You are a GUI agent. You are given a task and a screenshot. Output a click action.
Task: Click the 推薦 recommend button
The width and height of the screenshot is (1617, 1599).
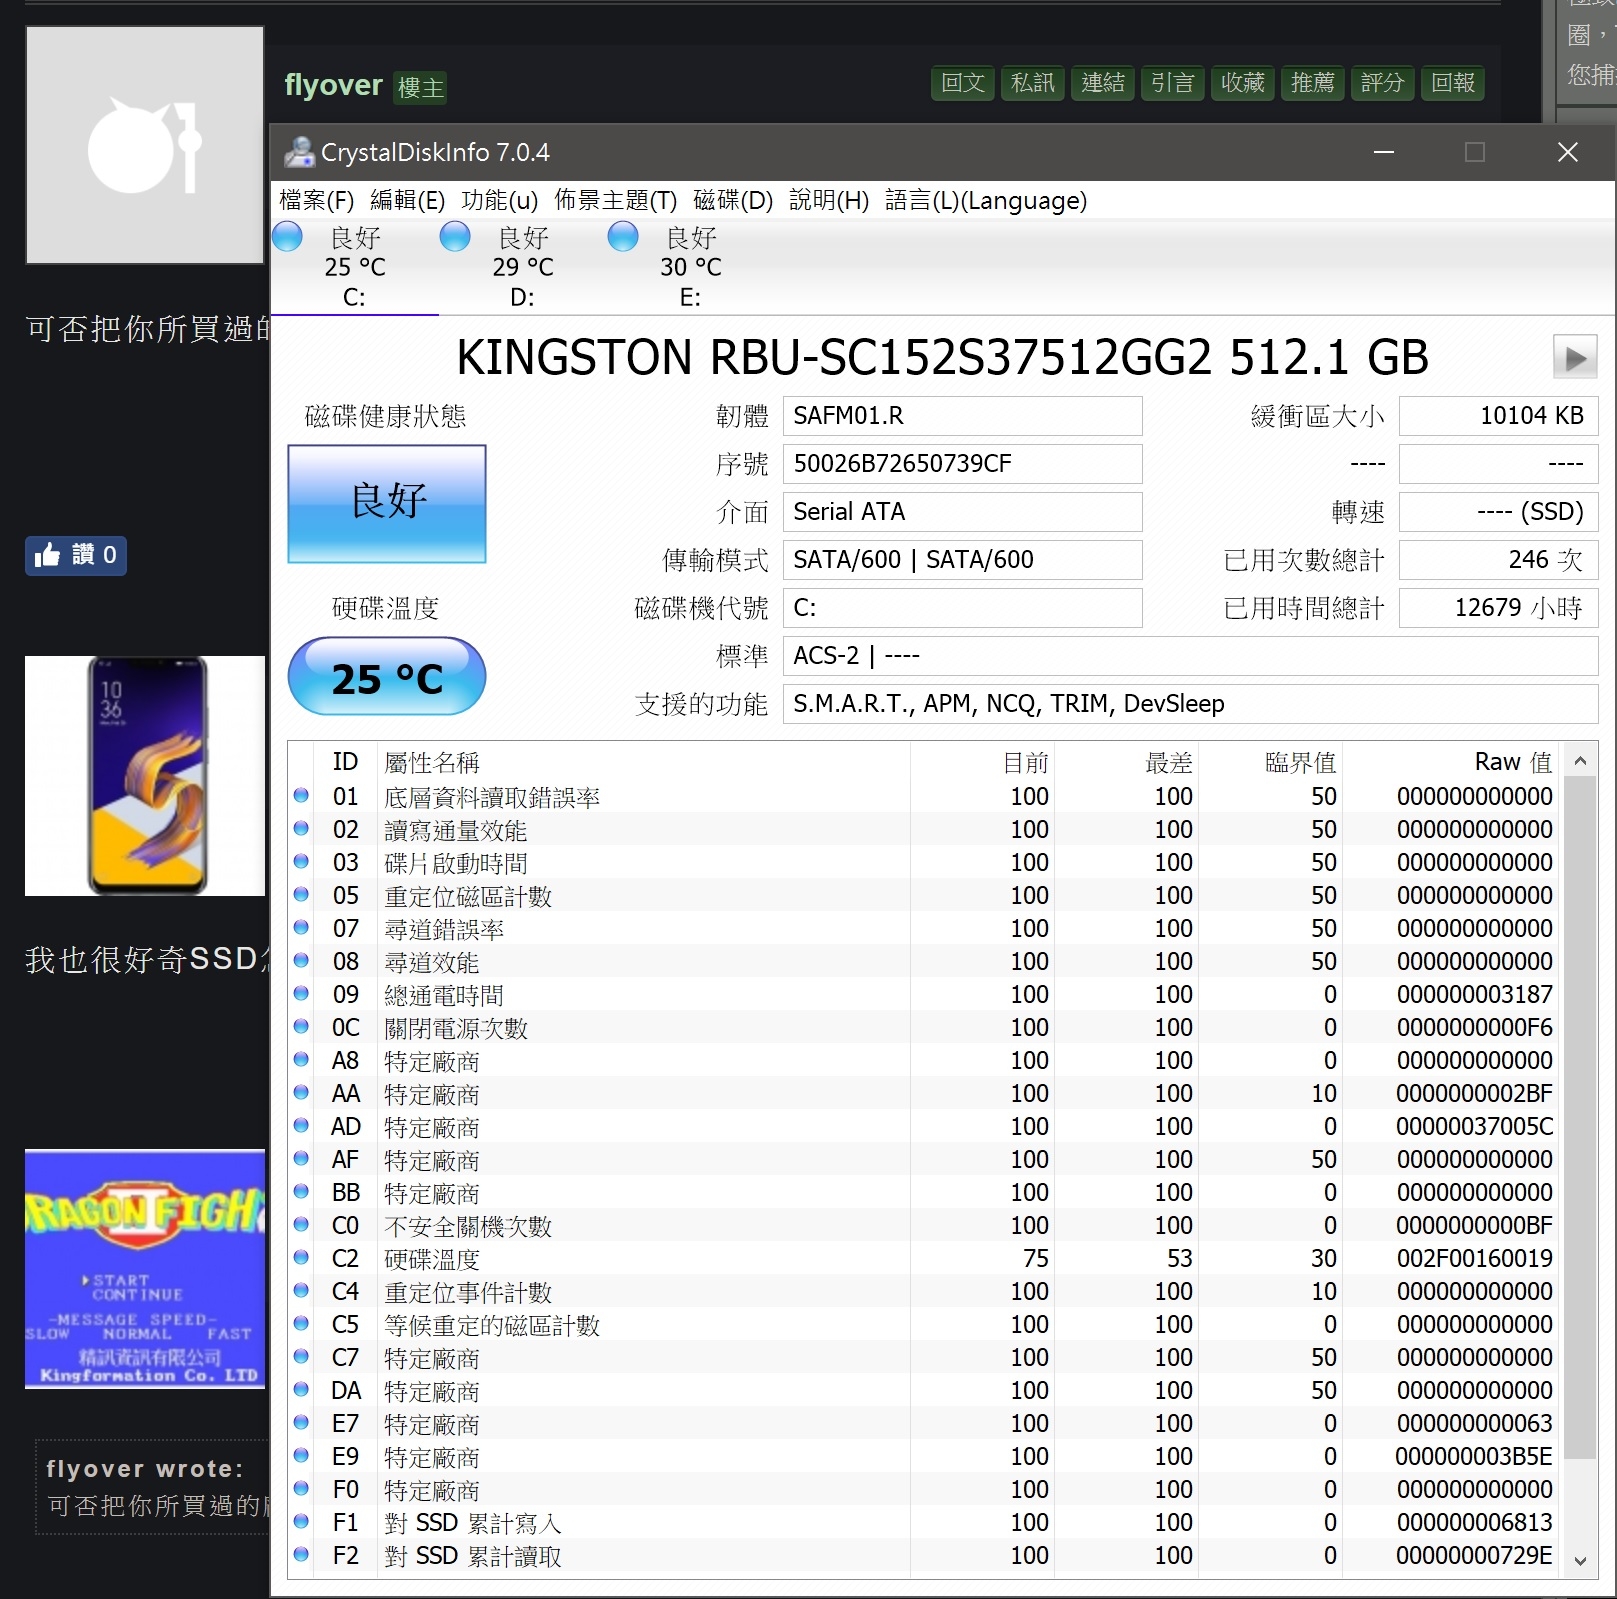(1313, 83)
